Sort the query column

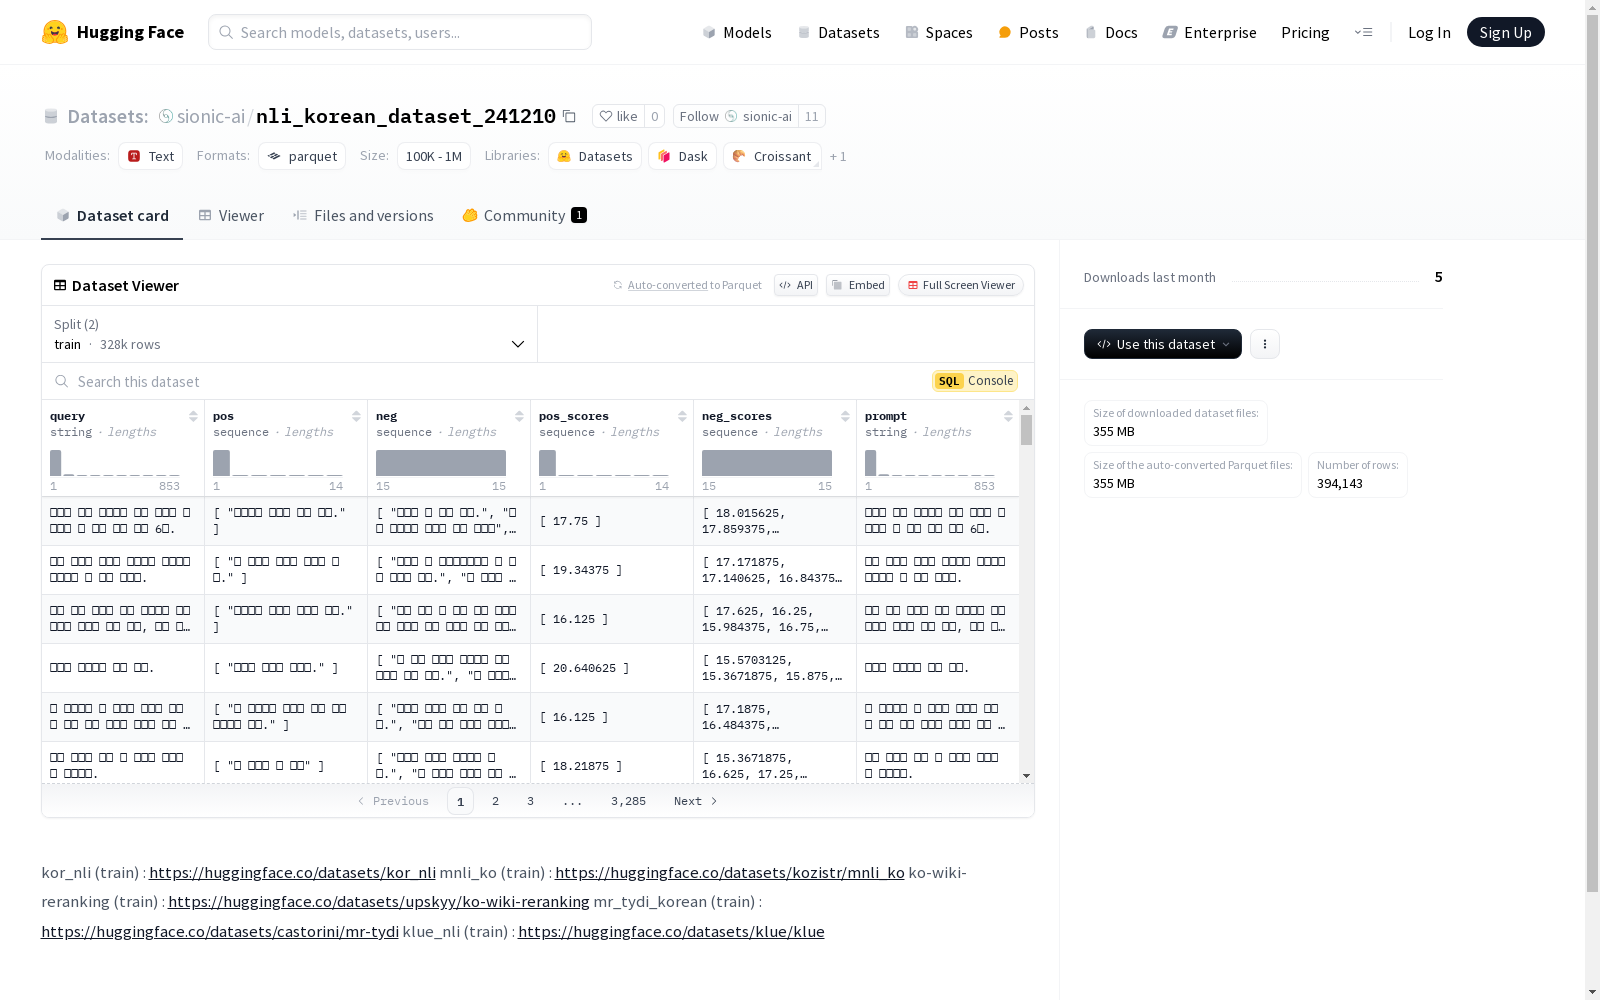193,416
